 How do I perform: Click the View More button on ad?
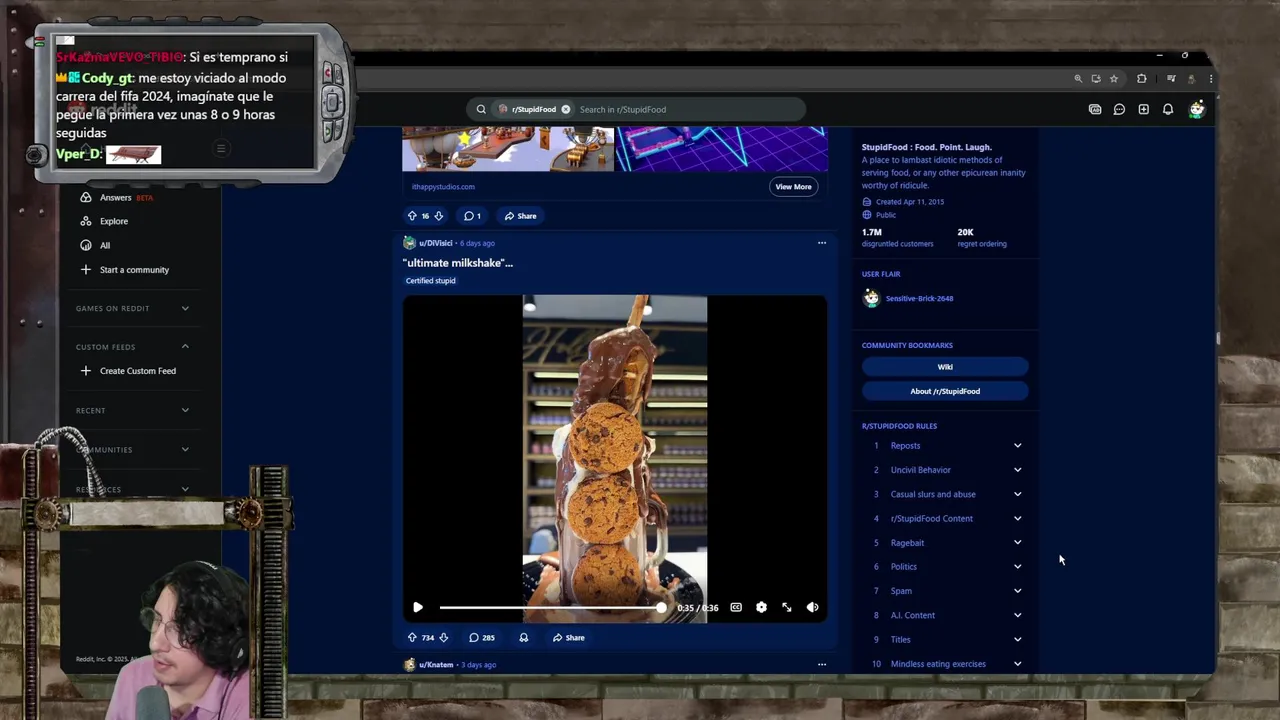point(793,186)
